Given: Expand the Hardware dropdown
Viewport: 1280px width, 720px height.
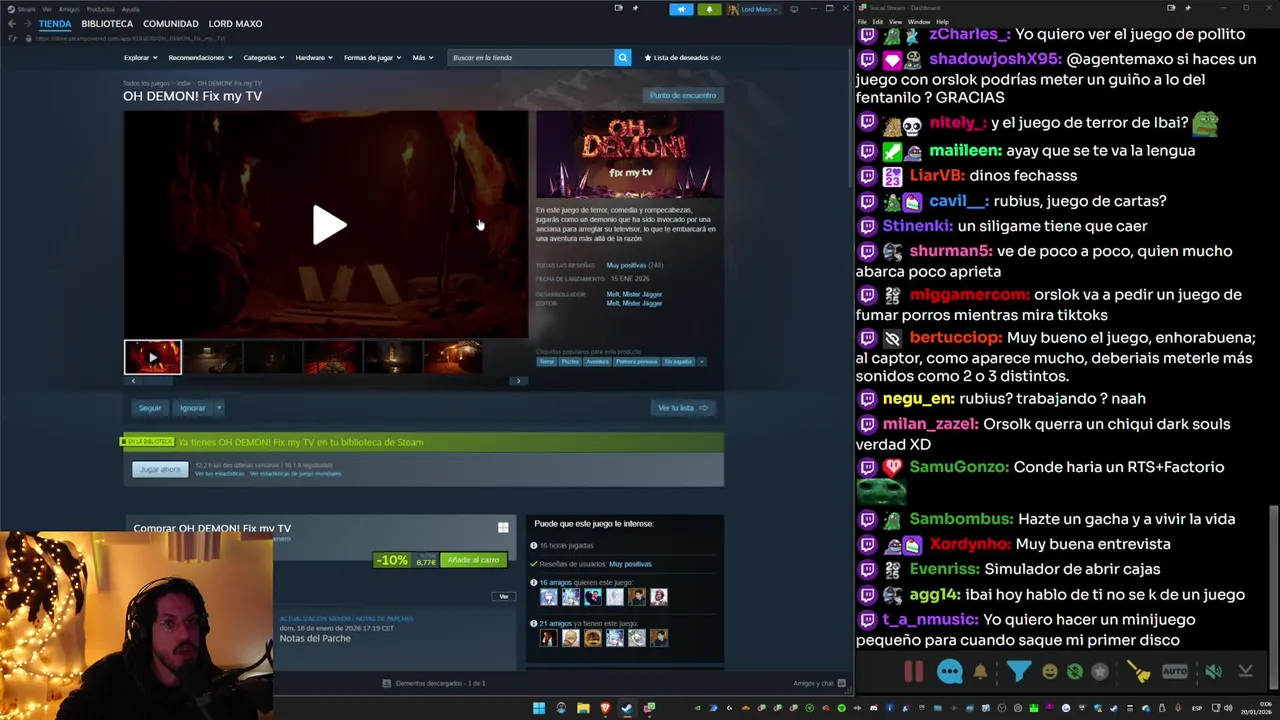Looking at the screenshot, I should (314, 58).
